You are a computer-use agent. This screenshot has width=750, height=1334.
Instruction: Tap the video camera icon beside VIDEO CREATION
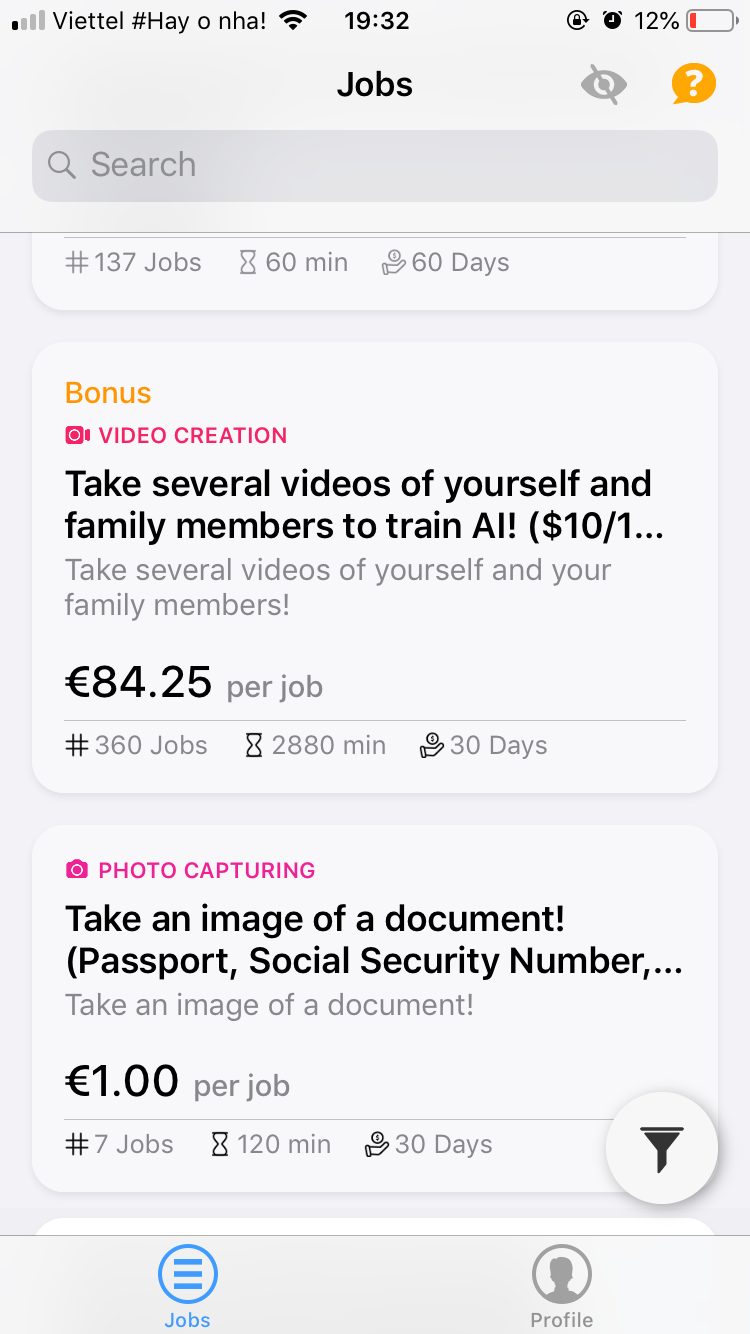point(78,435)
